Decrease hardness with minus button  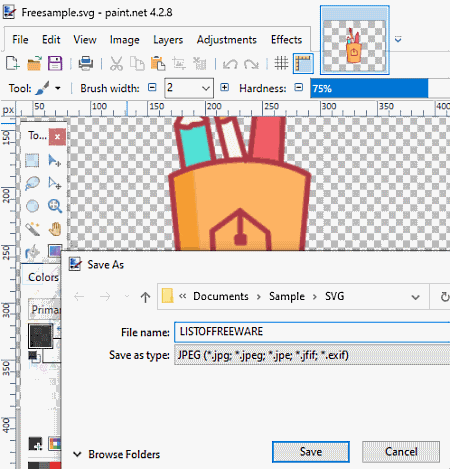(299, 87)
